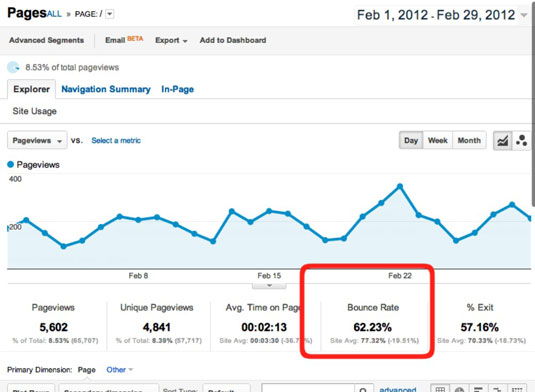This screenshot has height=392, width=535.
Task: Open the page selector dropdown arrow
Action: (x=110, y=14)
